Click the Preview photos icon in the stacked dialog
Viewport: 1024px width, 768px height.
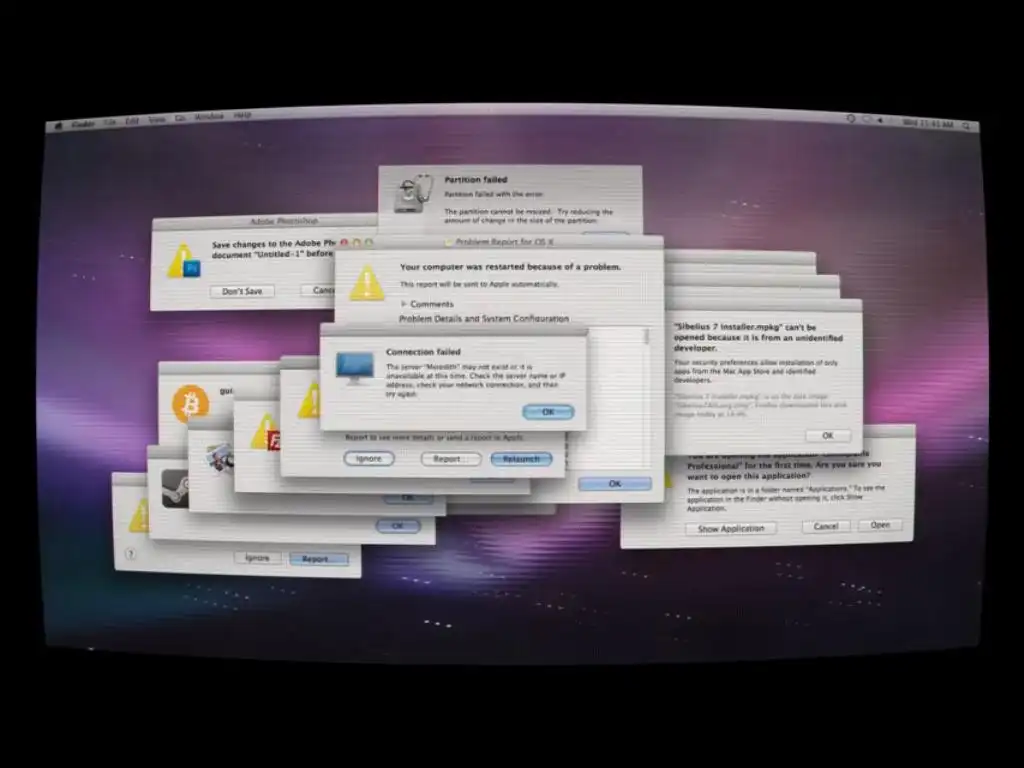(220, 457)
